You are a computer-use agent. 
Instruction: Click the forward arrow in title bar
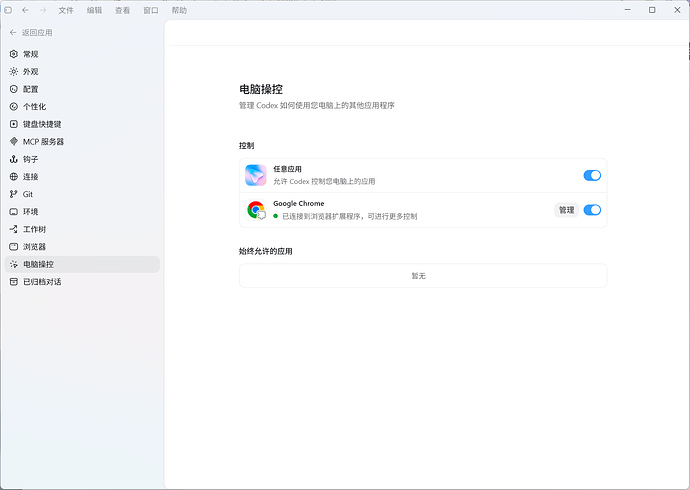coord(43,10)
